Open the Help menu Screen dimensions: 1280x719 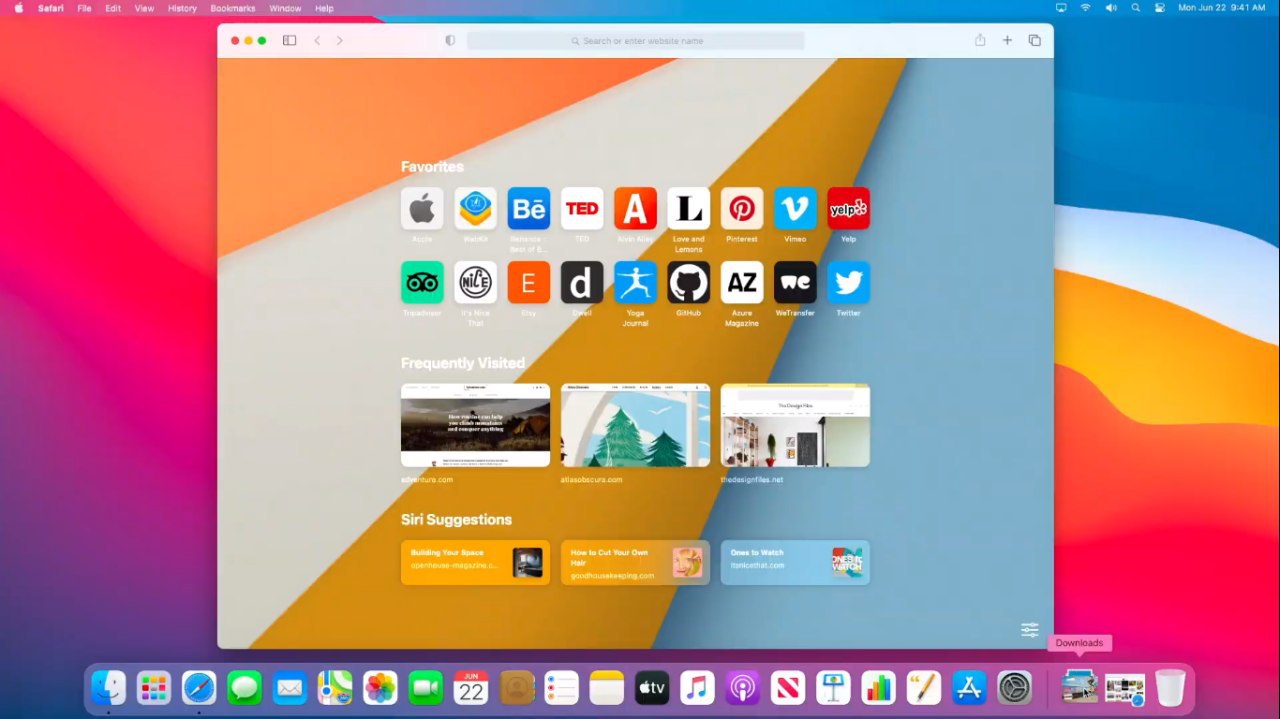[324, 8]
